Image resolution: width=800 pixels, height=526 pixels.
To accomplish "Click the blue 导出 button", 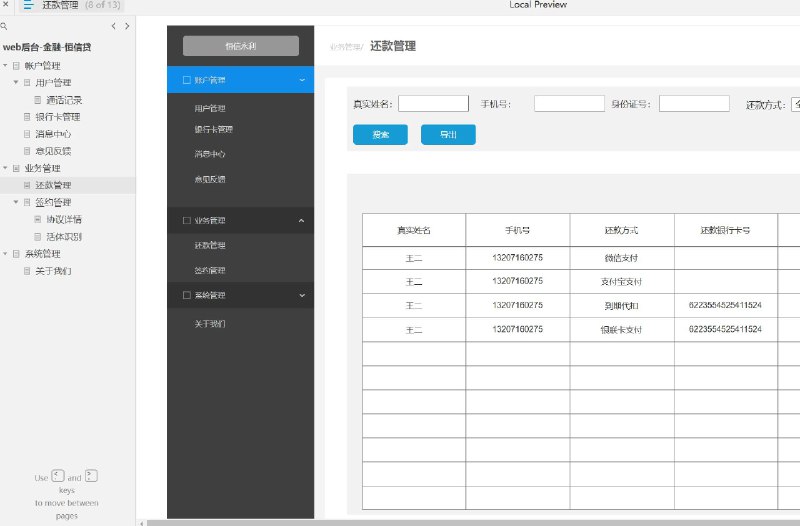I will 448,135.
